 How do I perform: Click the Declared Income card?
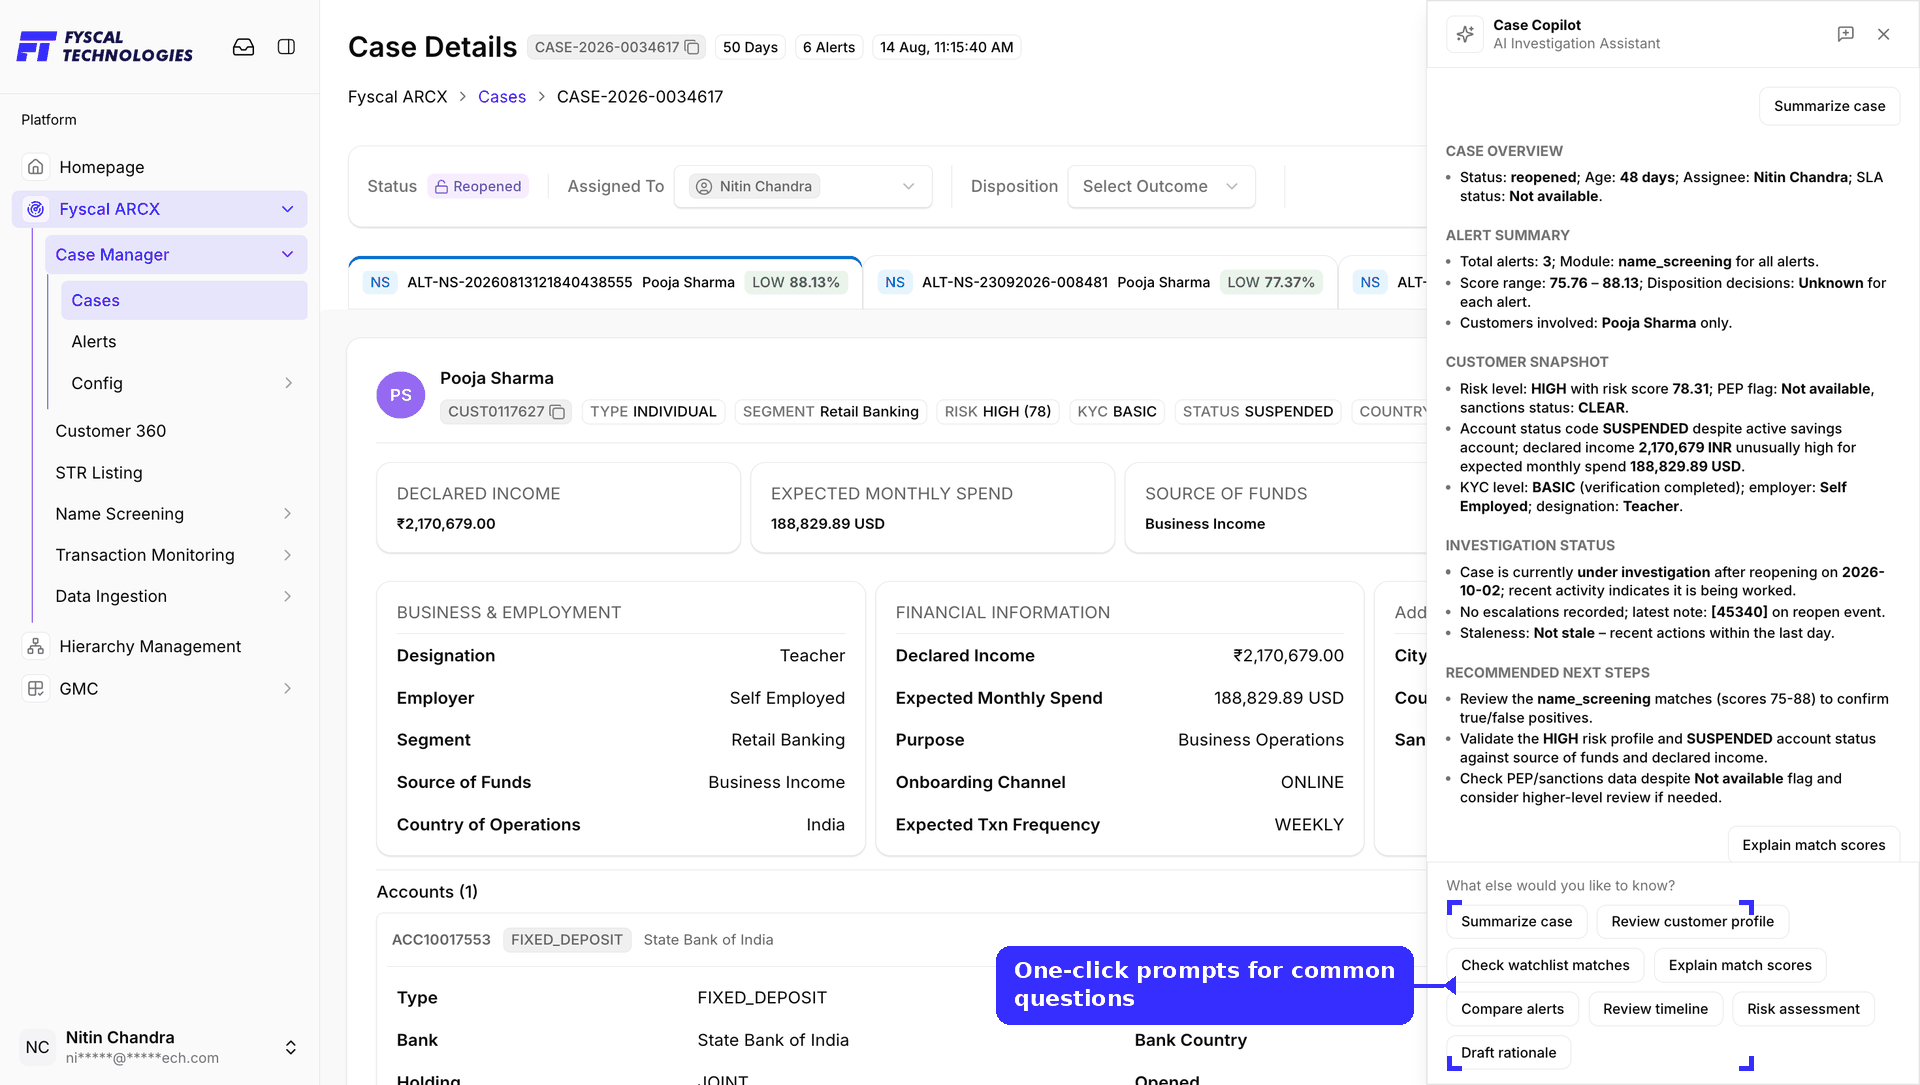[x=558, y=508]
